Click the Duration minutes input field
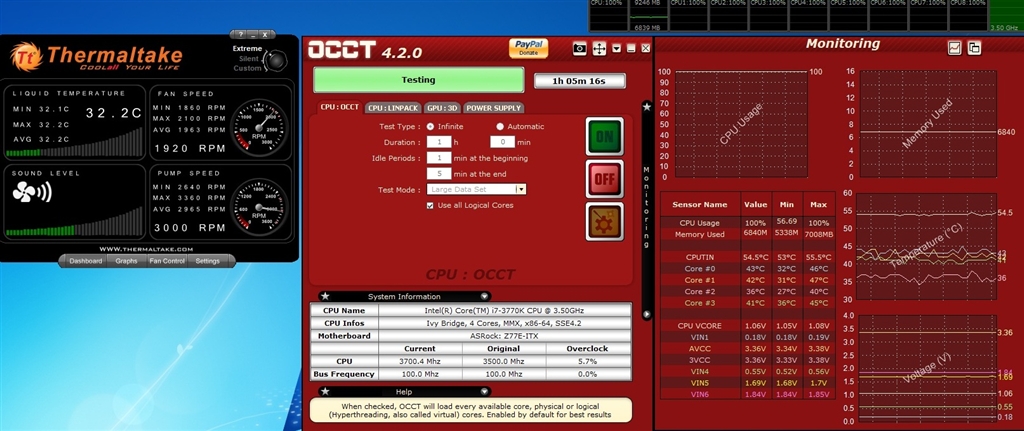 coord(502,142)
